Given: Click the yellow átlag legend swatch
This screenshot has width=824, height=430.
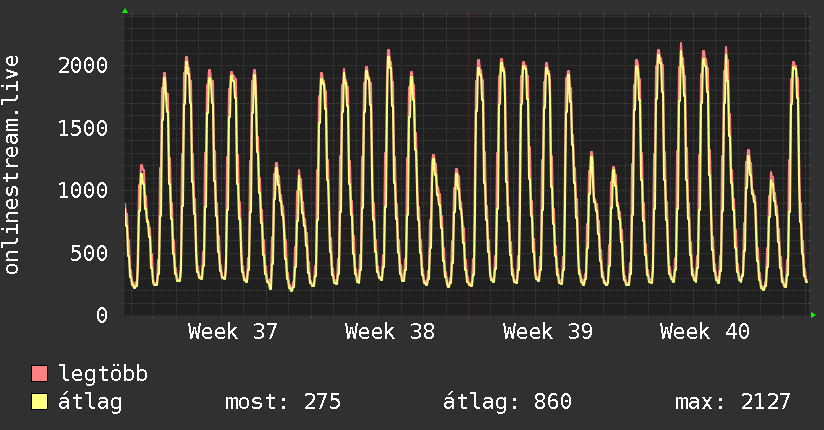Looking at the screenshot, I should pos(39,402).
